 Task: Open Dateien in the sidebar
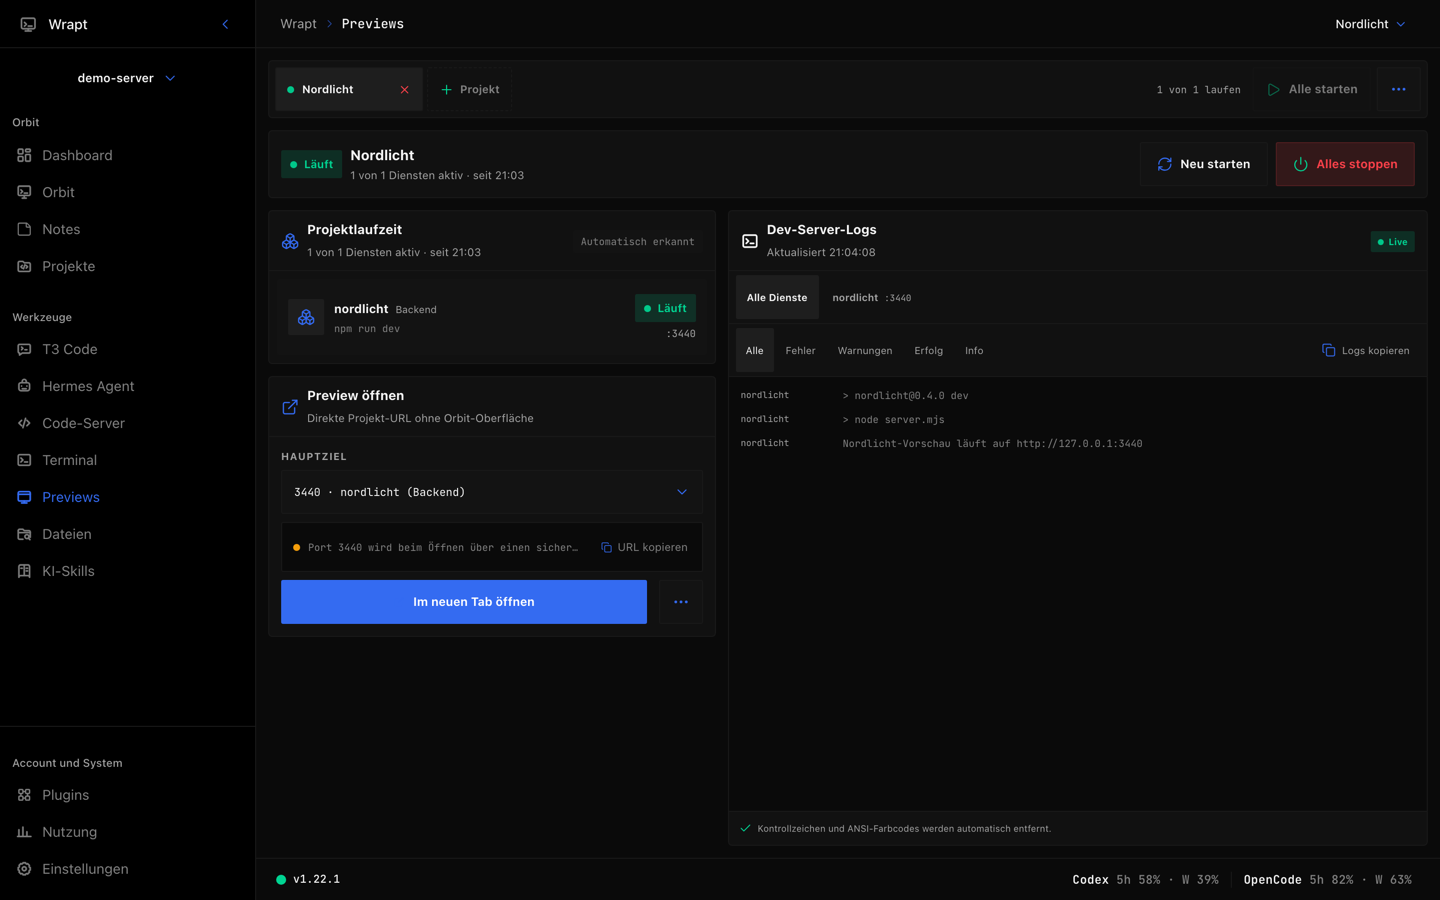(x=127, y=534)
